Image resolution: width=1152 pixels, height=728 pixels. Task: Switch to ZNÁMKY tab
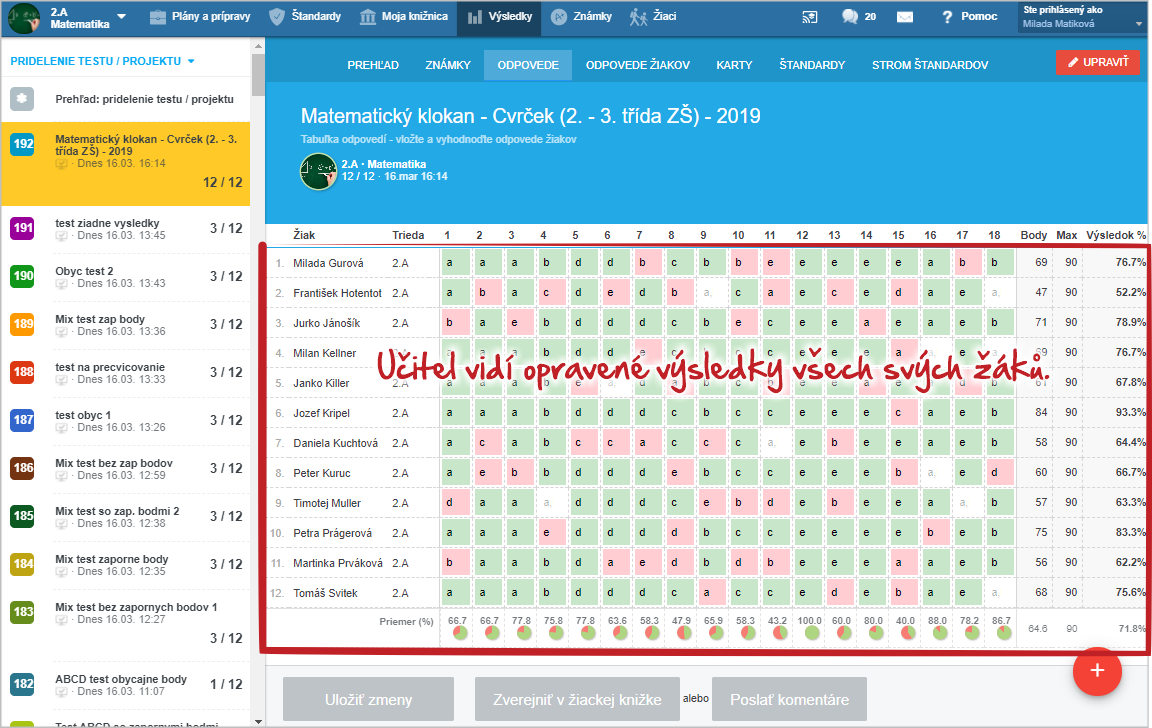click(448, 65)
